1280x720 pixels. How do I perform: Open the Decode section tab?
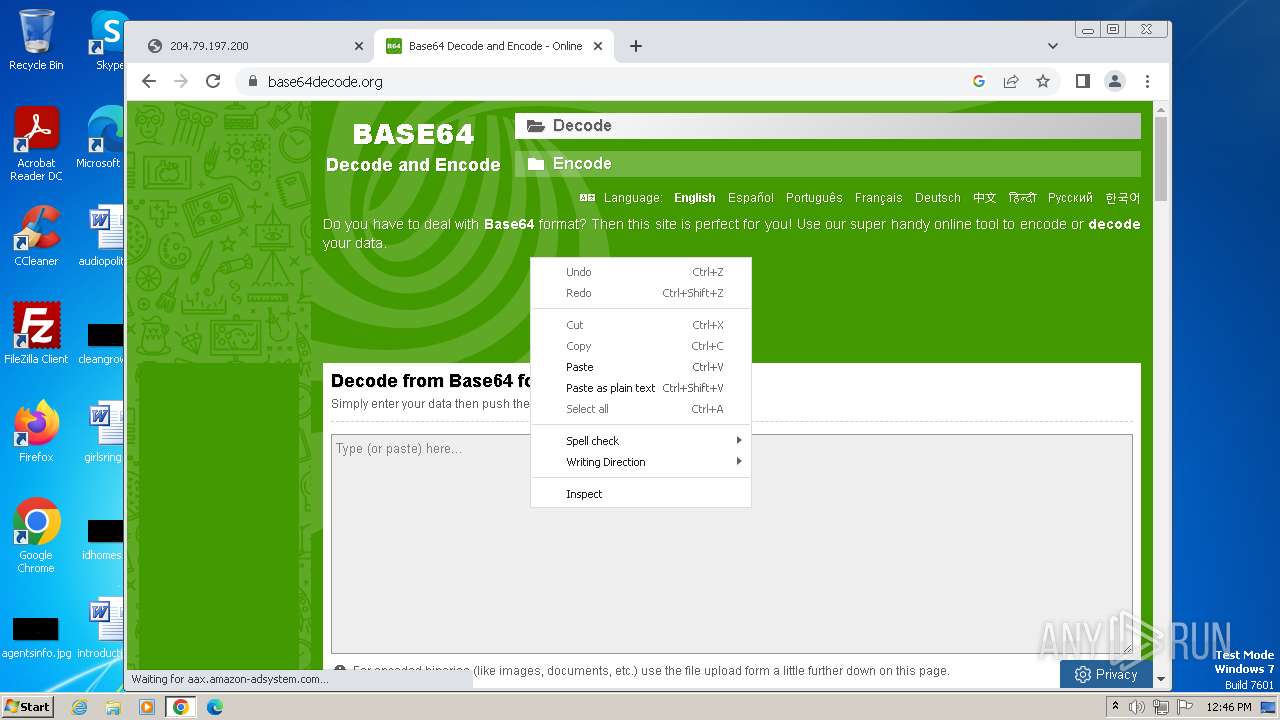[828, 125]
